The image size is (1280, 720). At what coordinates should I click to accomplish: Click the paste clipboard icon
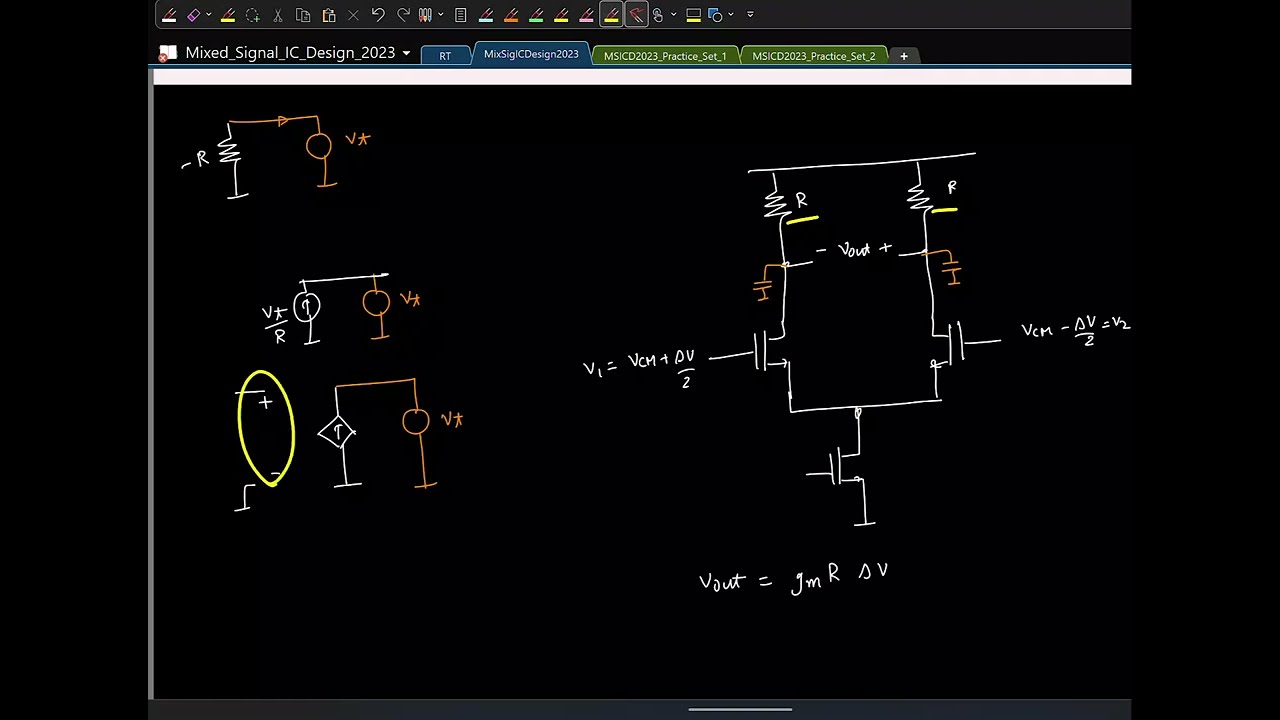click(x=329, y=15)
